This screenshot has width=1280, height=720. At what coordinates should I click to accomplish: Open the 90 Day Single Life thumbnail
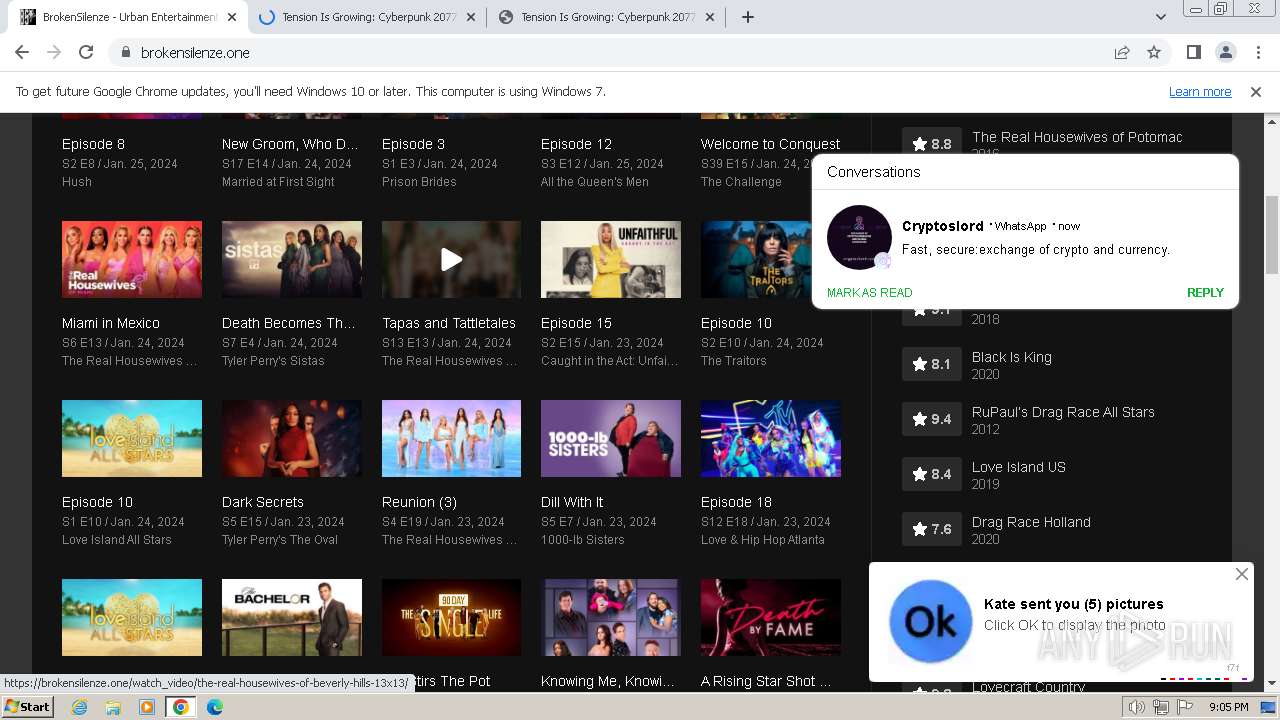coord(451,618)
